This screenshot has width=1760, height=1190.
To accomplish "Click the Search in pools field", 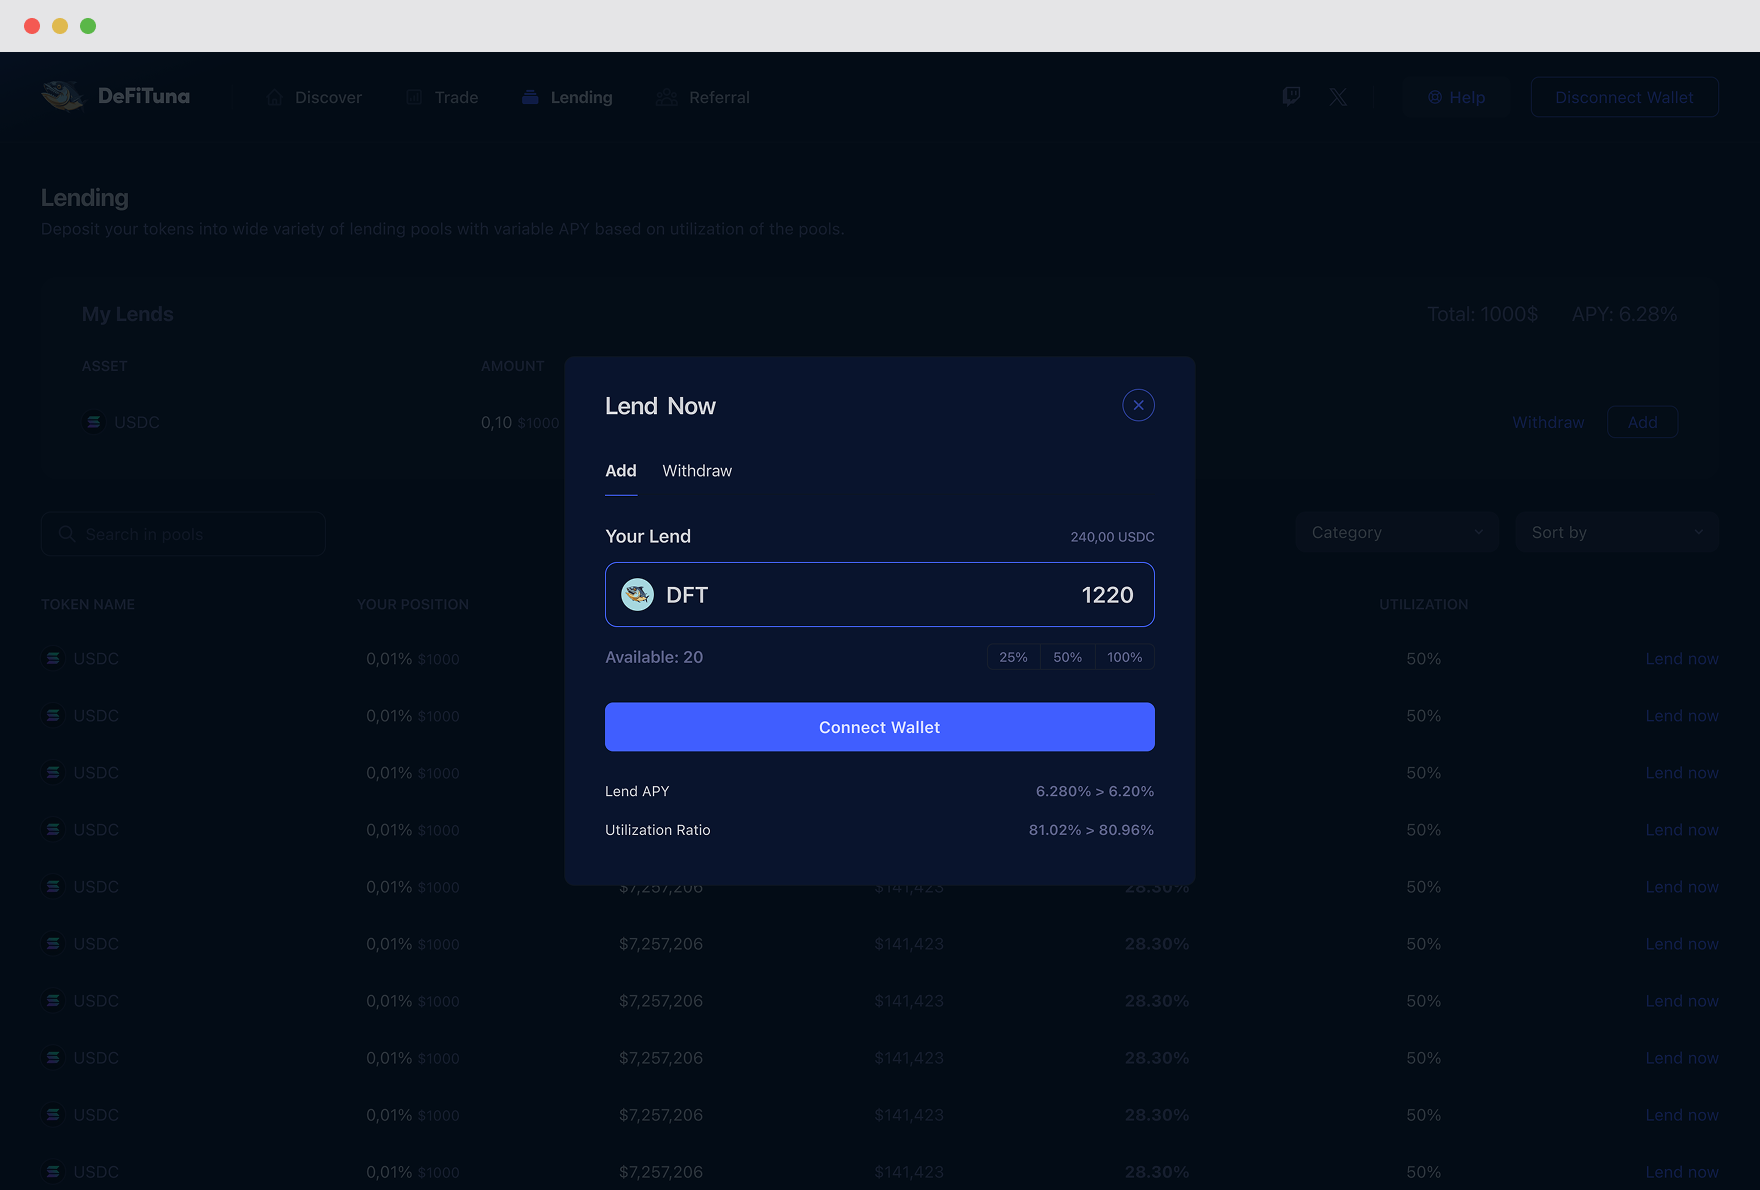I will click(x=183, y=534).
